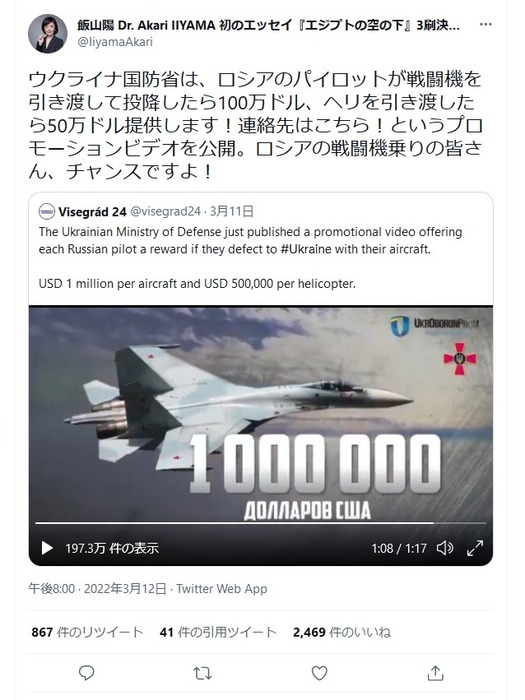Viewport: 525px width, 700px height.
Task: Like the tweet with heart icon
Action: [319, 673]
